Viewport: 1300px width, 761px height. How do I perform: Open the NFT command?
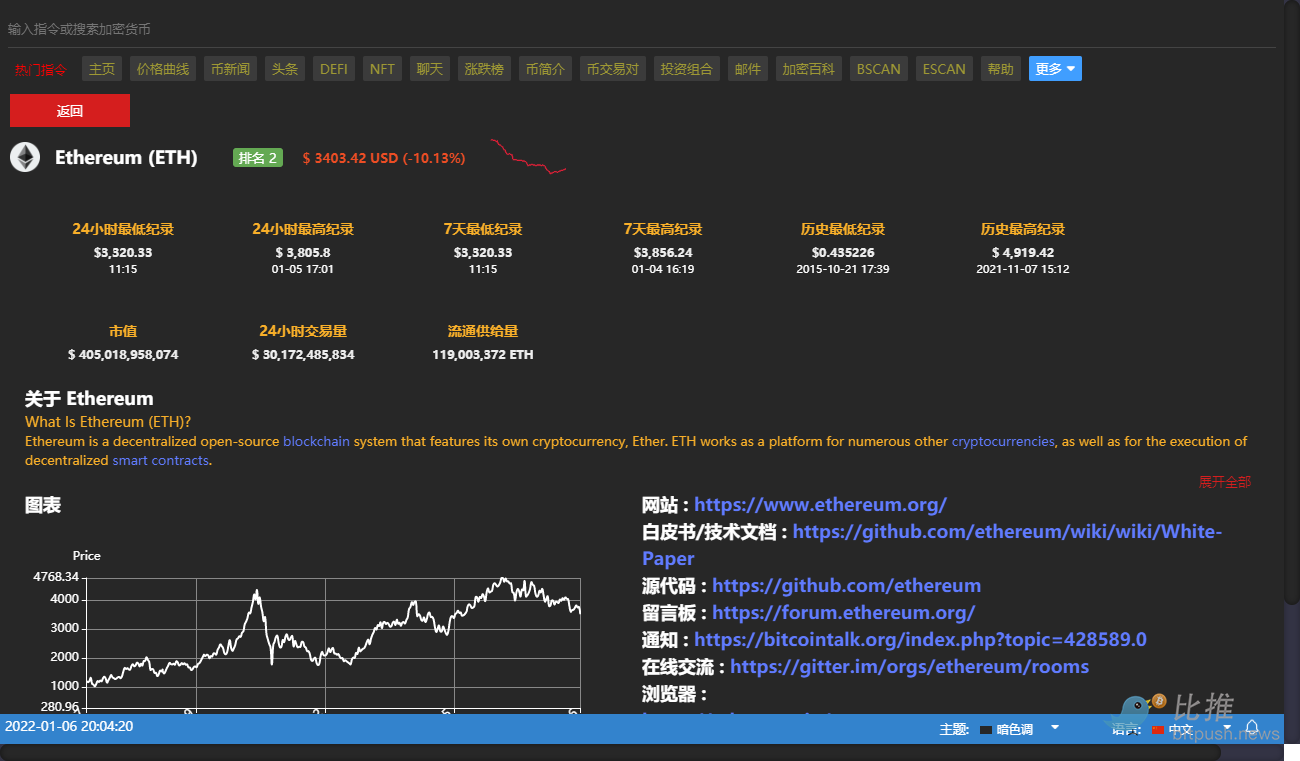[x=382, y=69]
